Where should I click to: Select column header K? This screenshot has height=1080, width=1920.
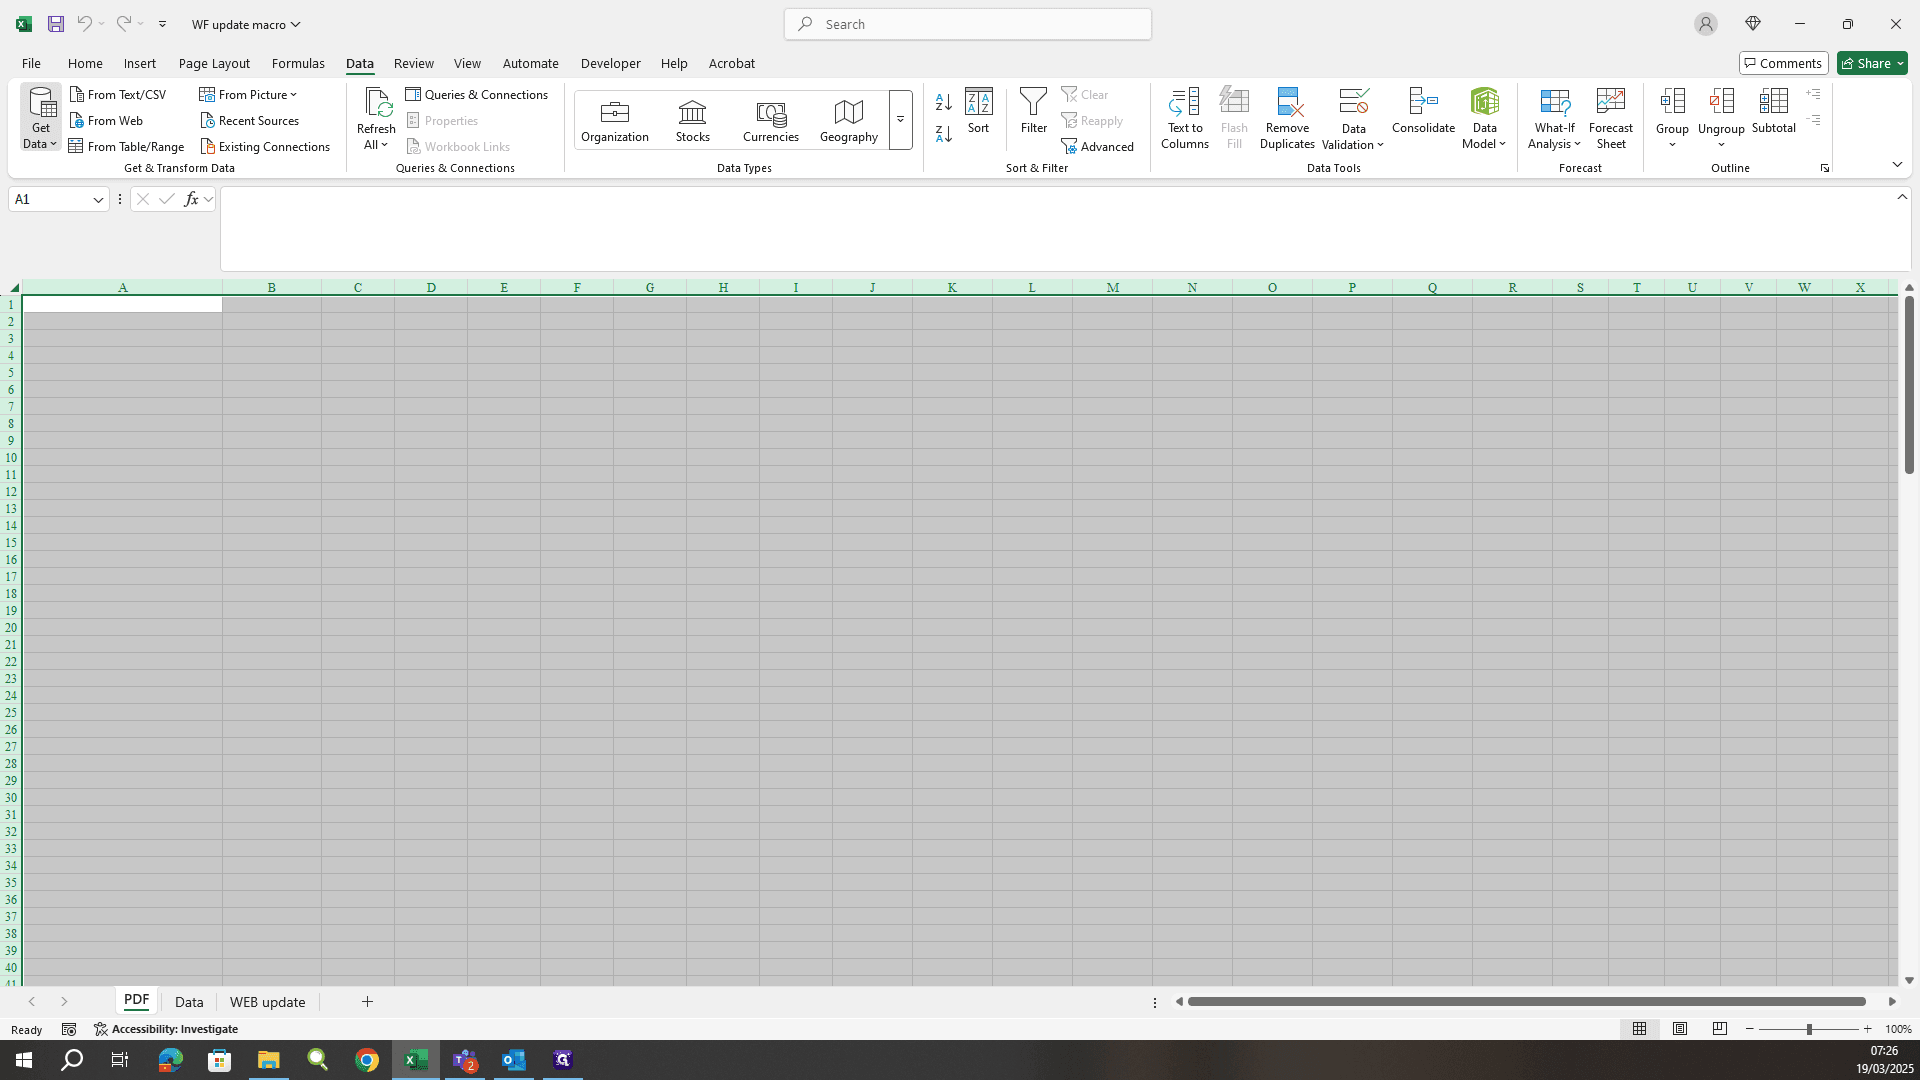[x=952, y=287]
